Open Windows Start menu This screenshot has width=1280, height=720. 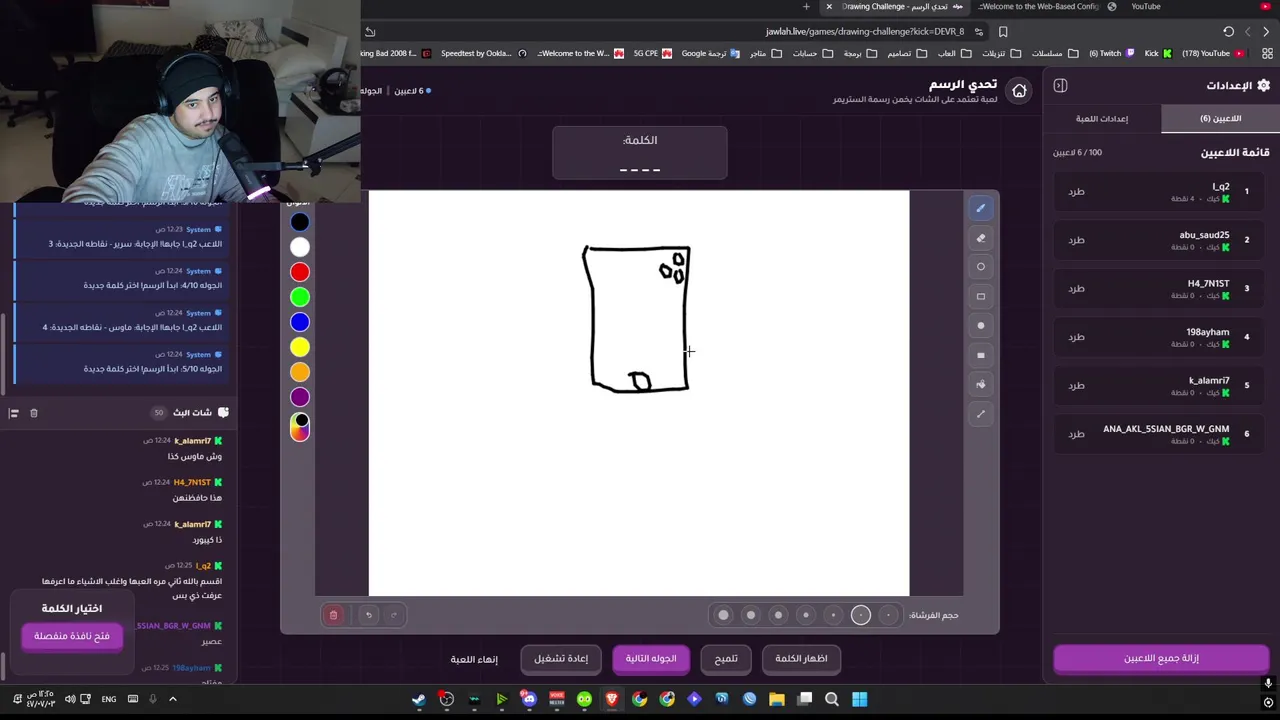tap(859, 699)
